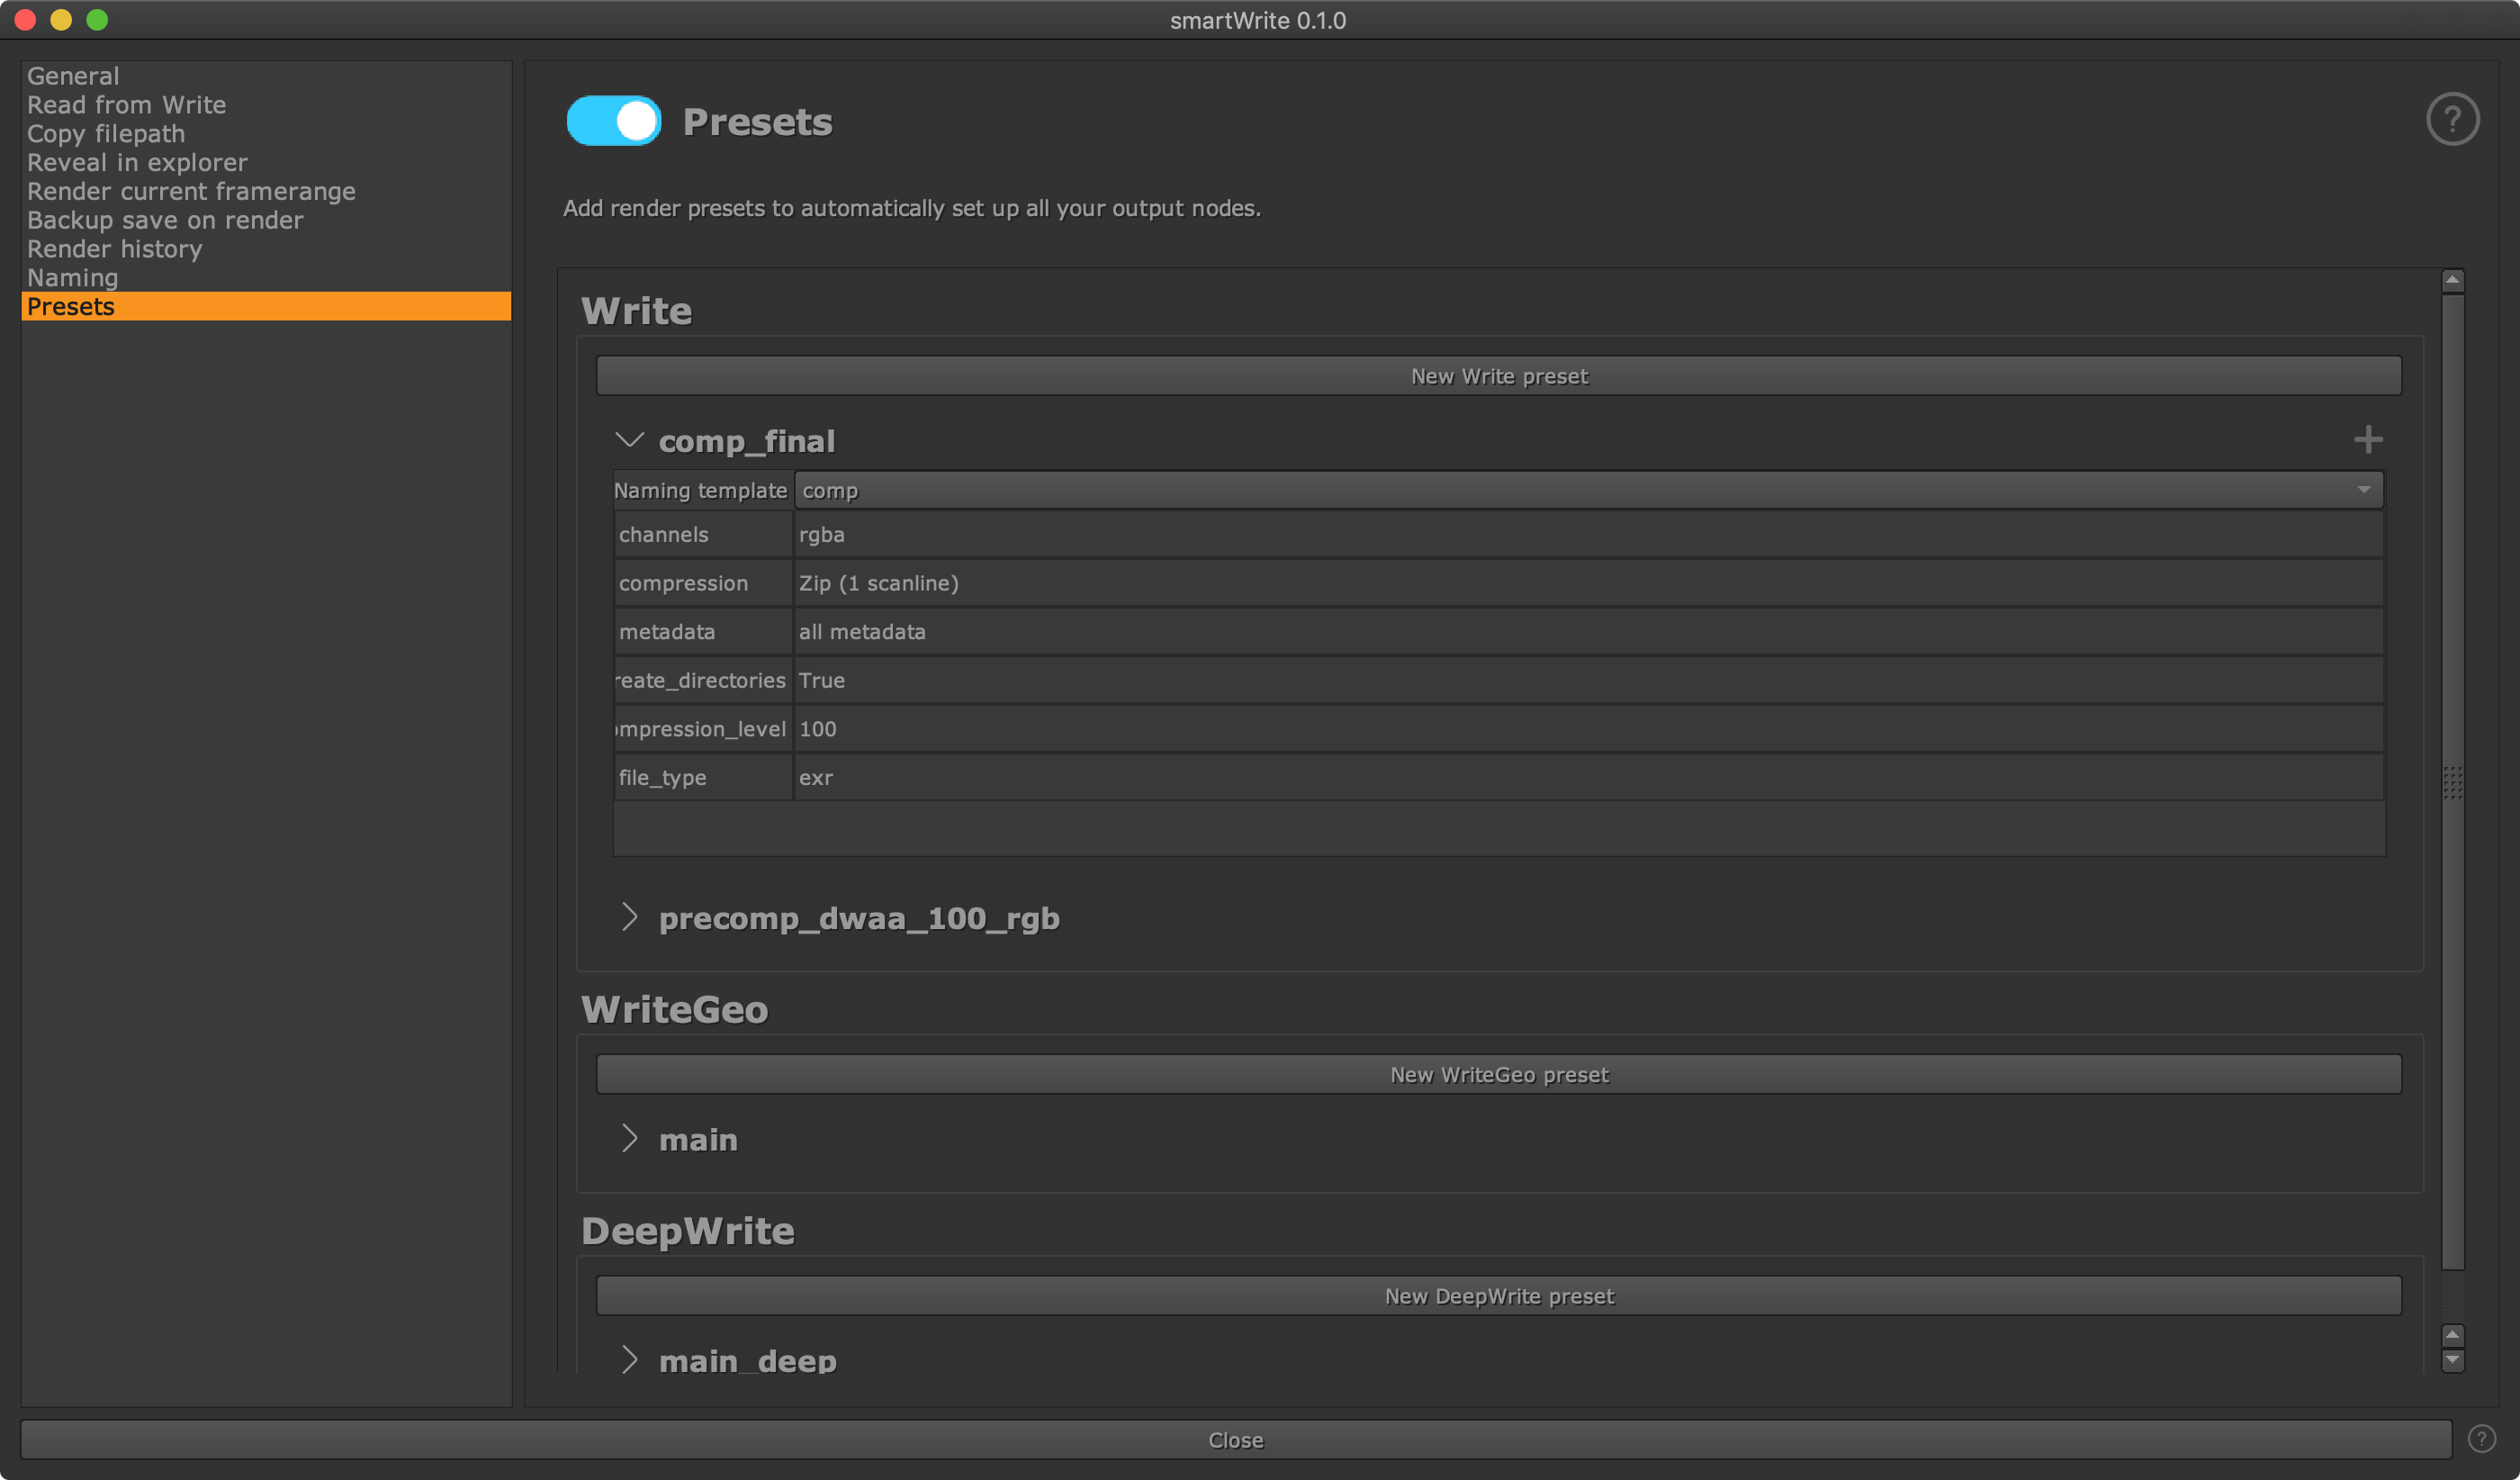This screenshot has height=1480, width=2520.
Task: Expand the main WriteGeo preset
Action: pos(629,1138)
